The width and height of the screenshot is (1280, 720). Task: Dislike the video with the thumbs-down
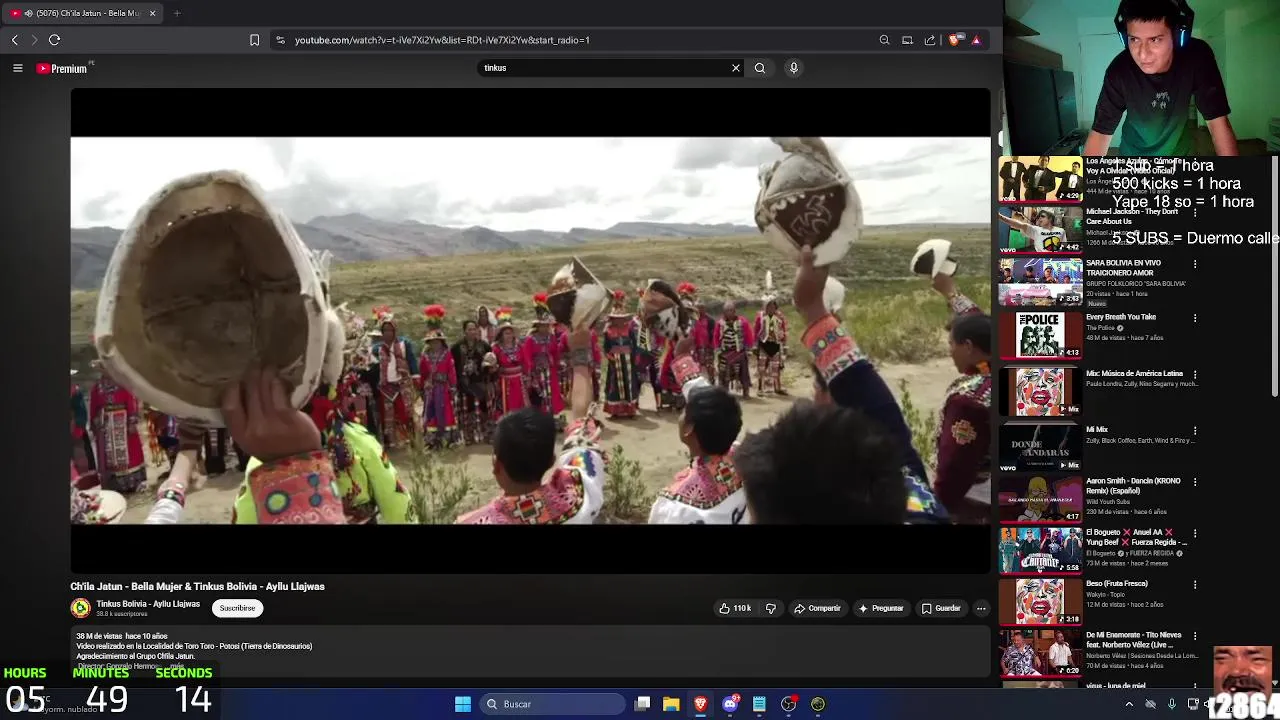(x=770, y=608)
